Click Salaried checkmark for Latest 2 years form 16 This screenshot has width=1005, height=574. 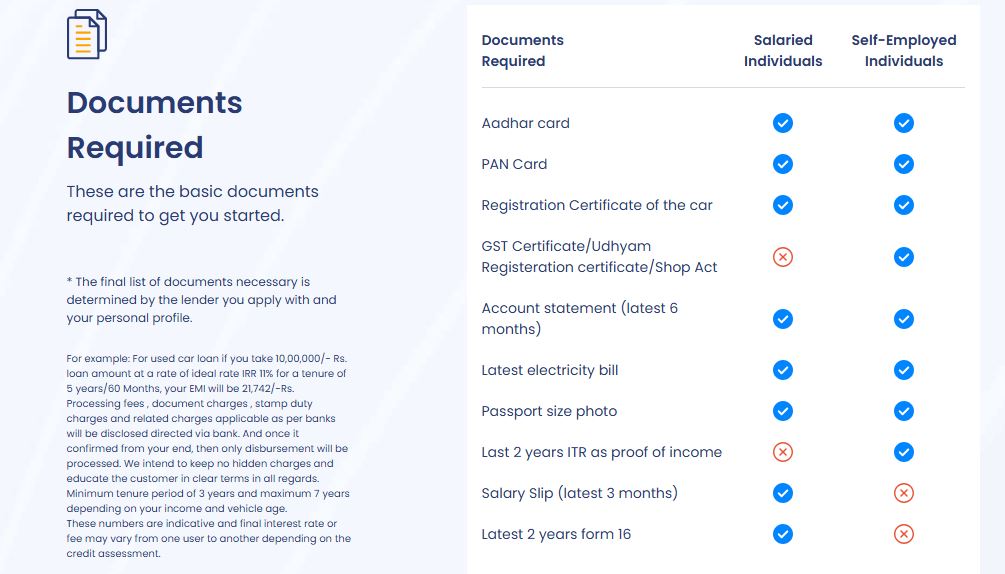(x=783, y=534)
